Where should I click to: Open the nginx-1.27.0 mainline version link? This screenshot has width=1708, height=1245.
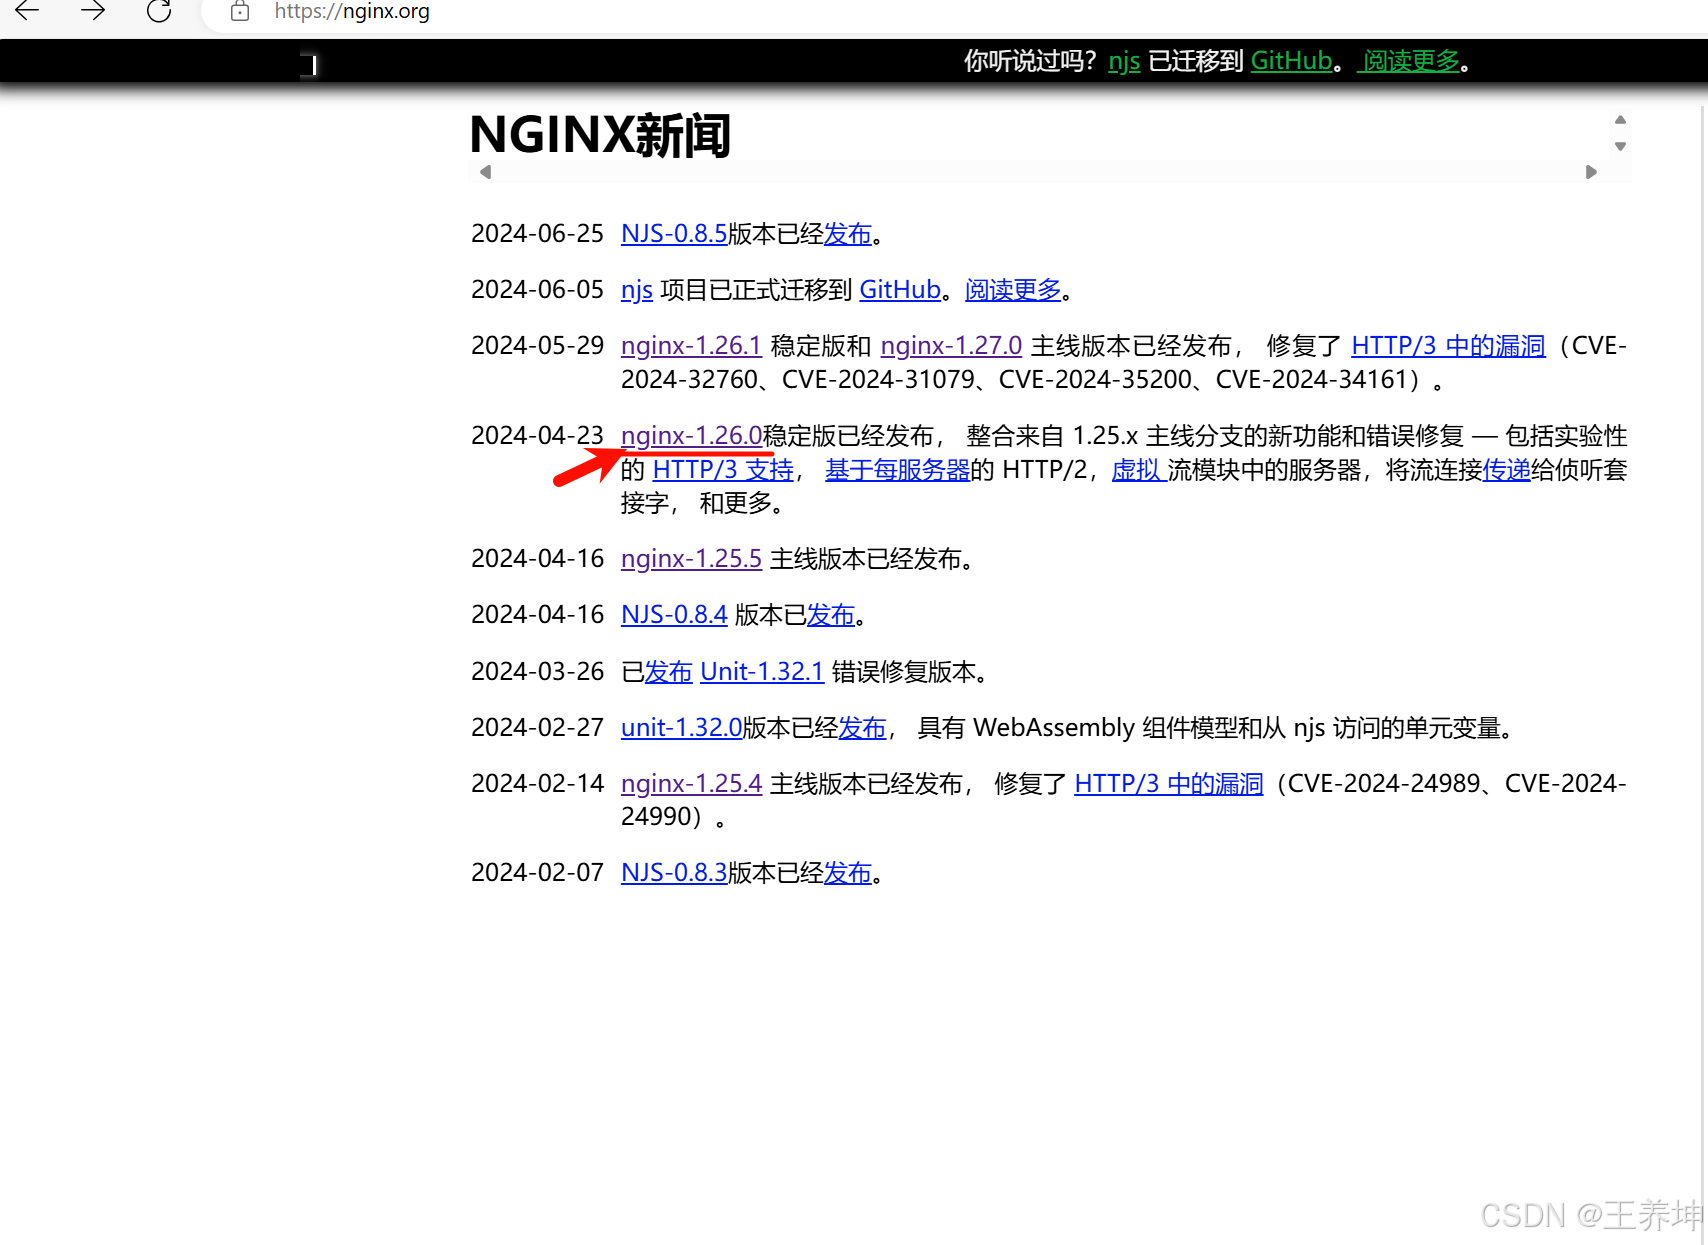click(x=951, y=346)
